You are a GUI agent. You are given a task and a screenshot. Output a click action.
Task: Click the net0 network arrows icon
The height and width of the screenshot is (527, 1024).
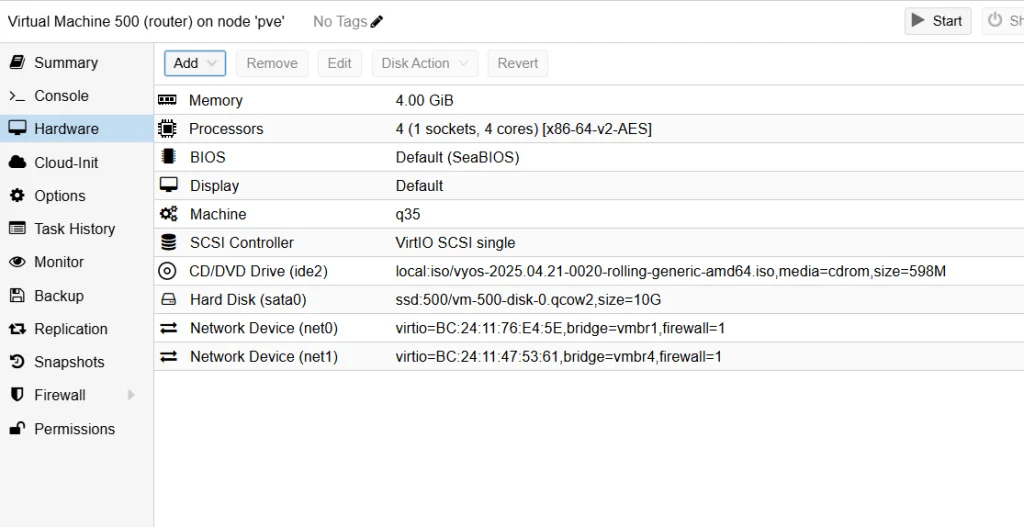pyautogui.click(x=168, y=328)
